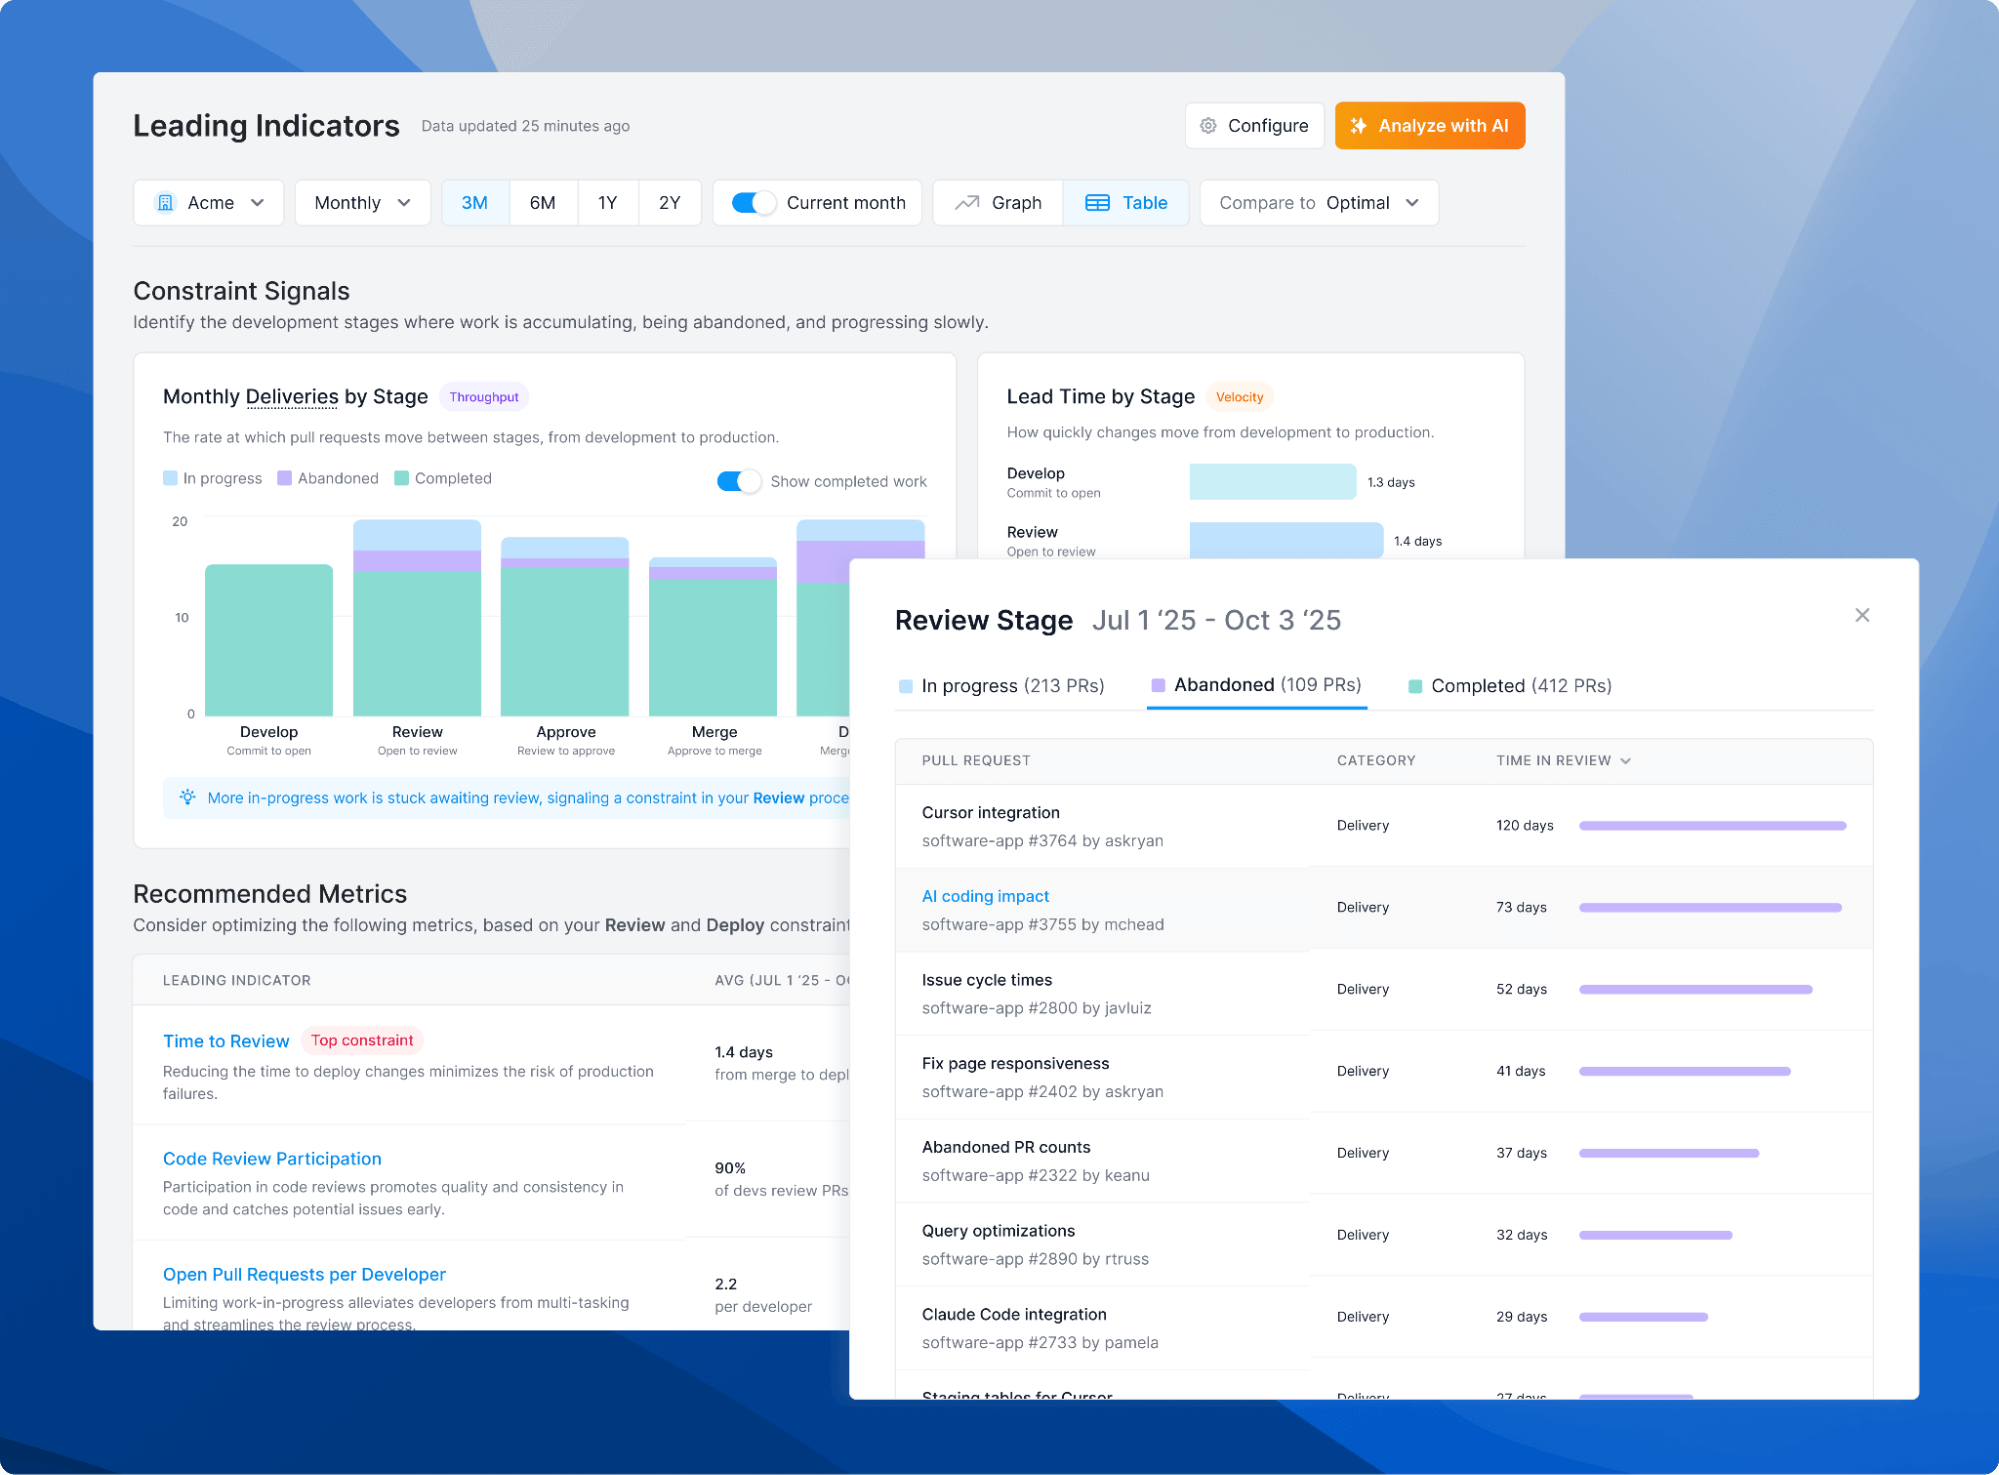Click the Acme building icon
The image size is (1999, 1475).
[x=166, y=203]
